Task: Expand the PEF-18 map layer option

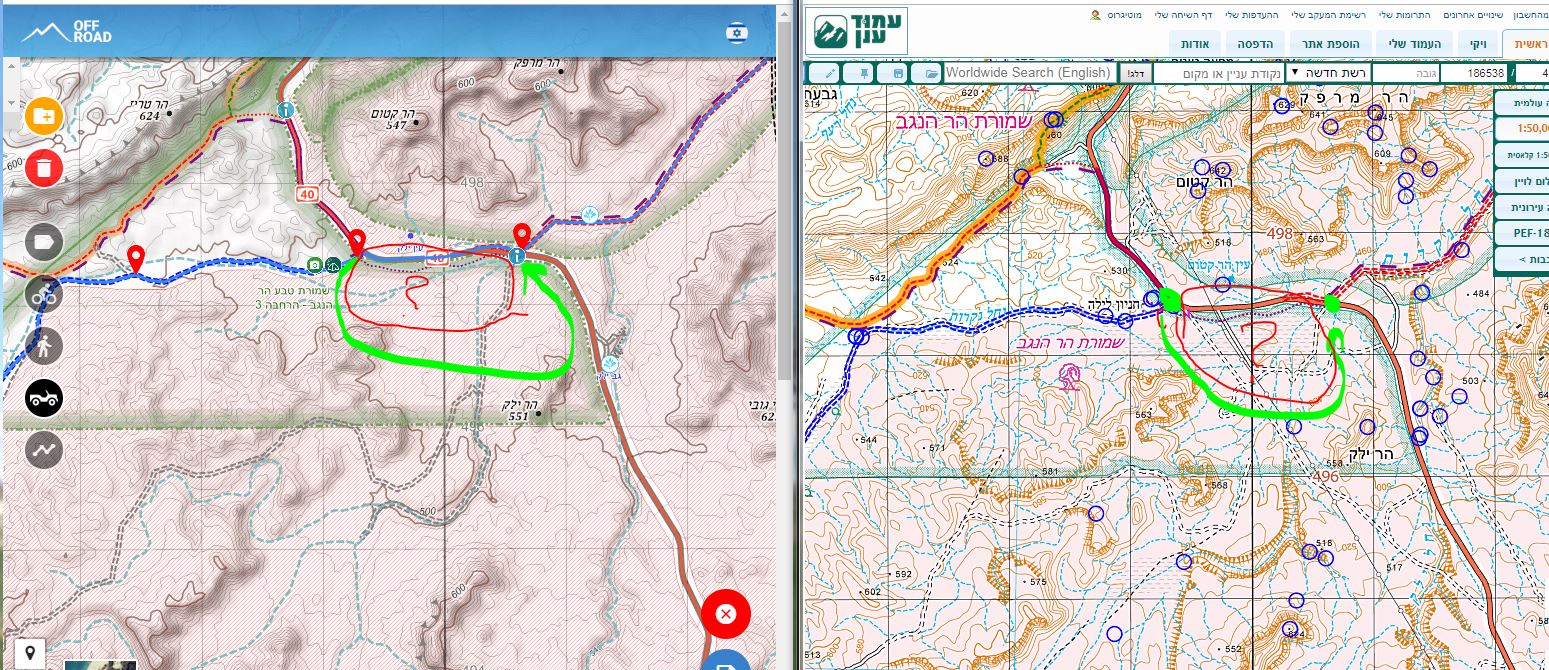Action: click(x=1521, y=233)
